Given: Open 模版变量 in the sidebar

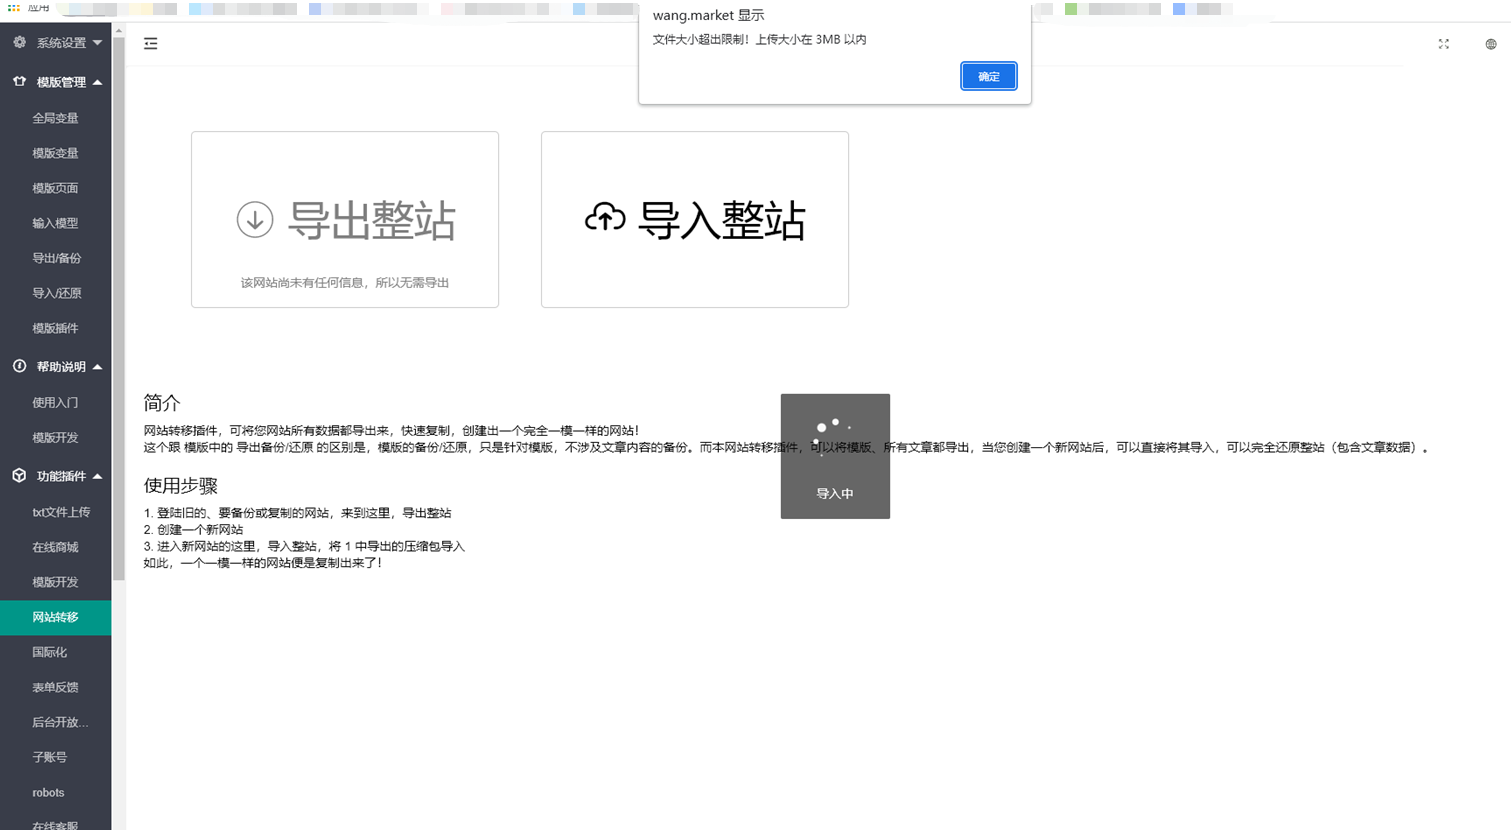Looking at the screenshot, I should [55, 153].
